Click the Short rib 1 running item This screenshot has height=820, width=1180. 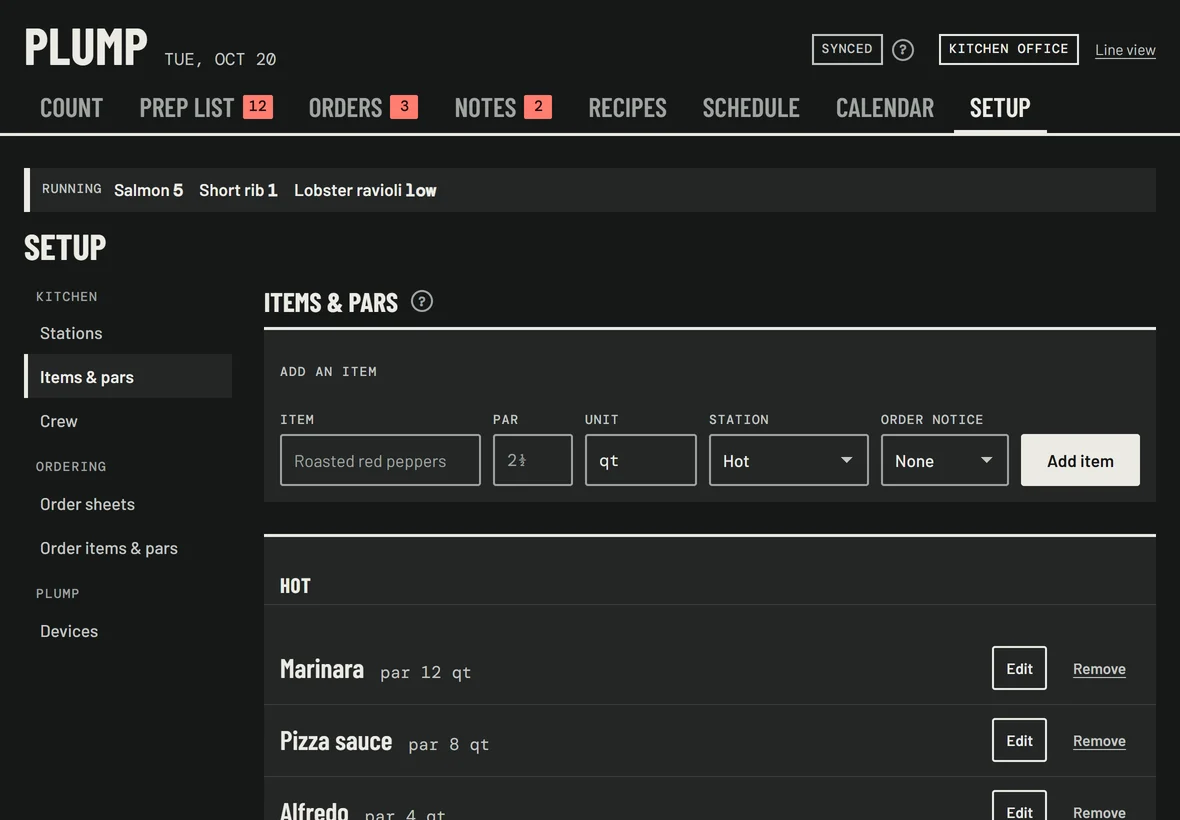click(x=238, y=190)
